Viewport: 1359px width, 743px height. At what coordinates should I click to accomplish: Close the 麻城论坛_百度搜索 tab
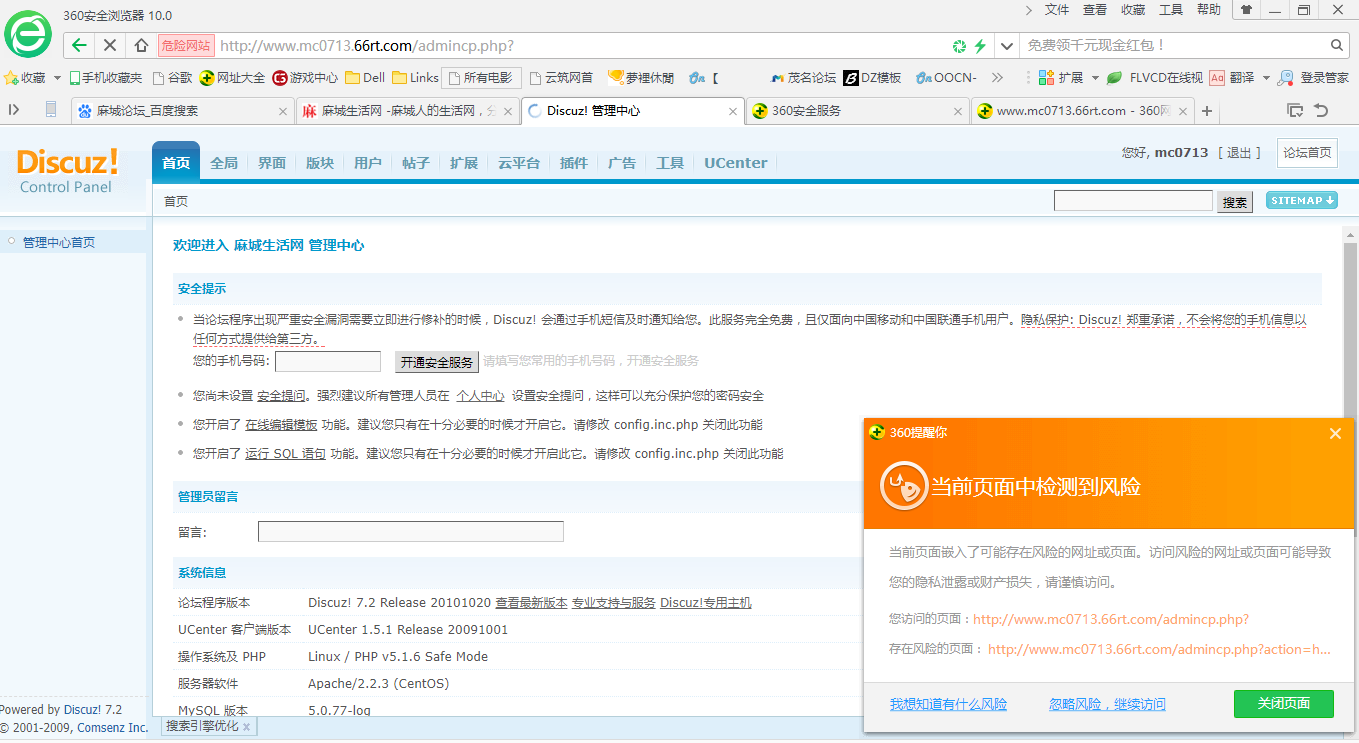tap(282, 111)
